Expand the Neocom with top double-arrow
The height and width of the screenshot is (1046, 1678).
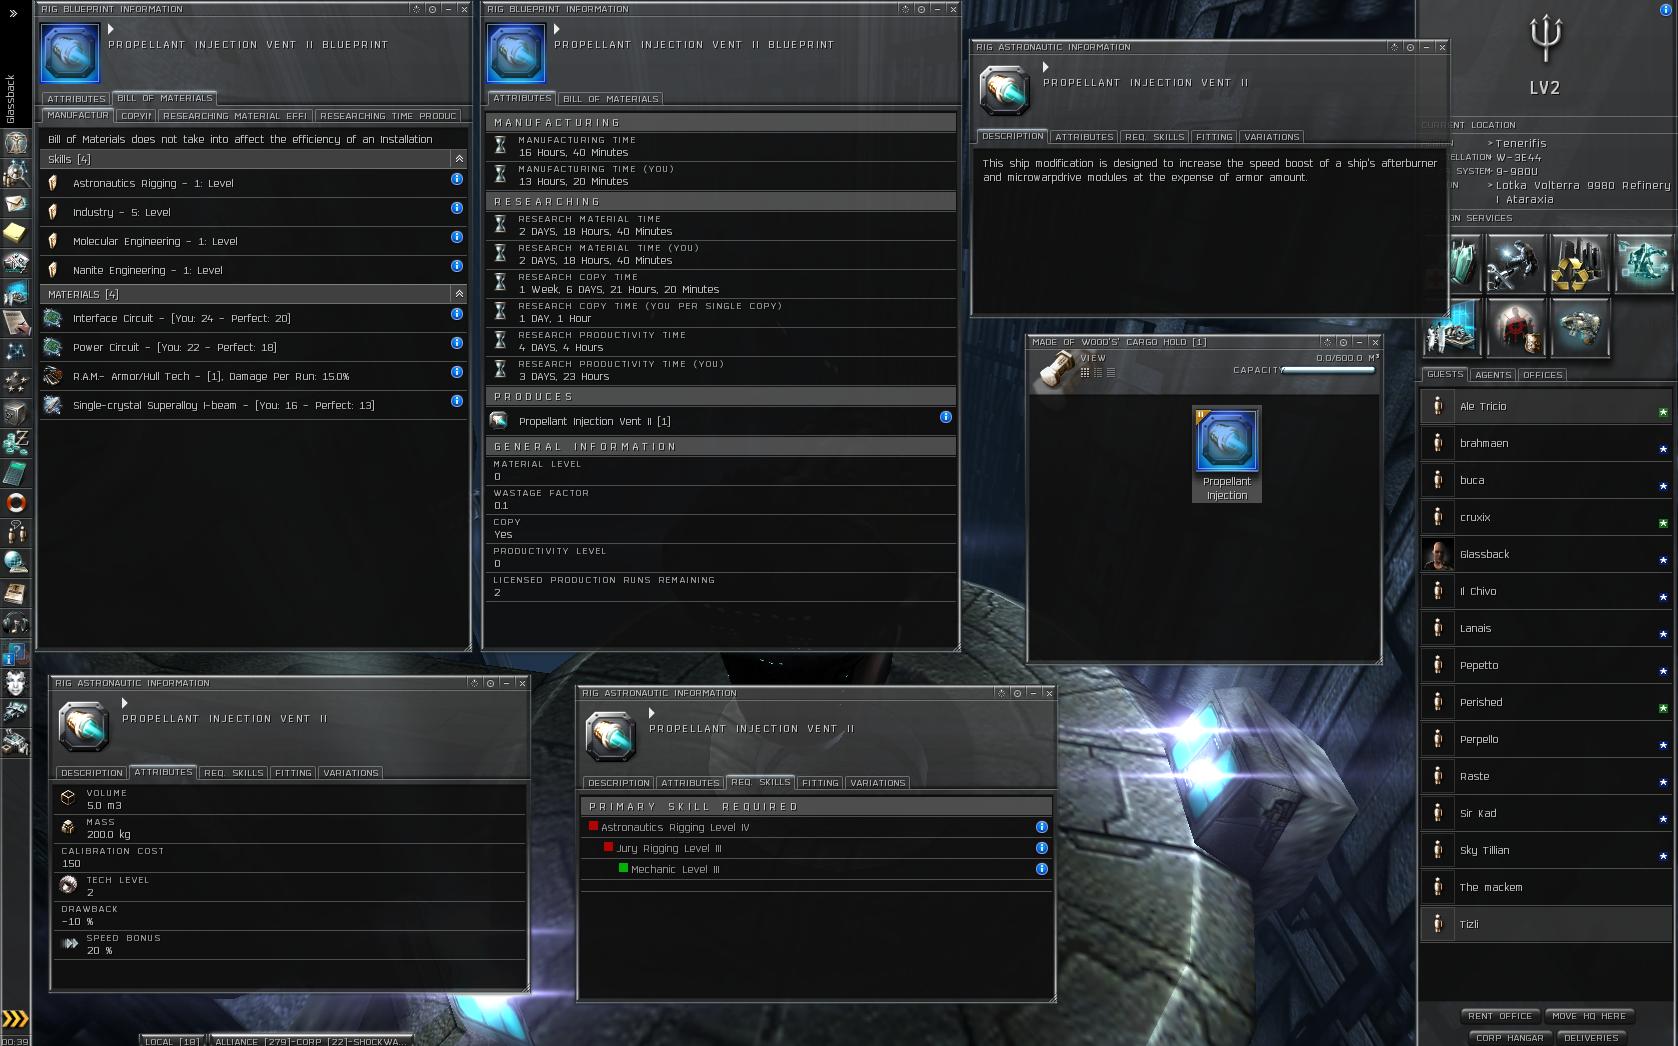13,13
